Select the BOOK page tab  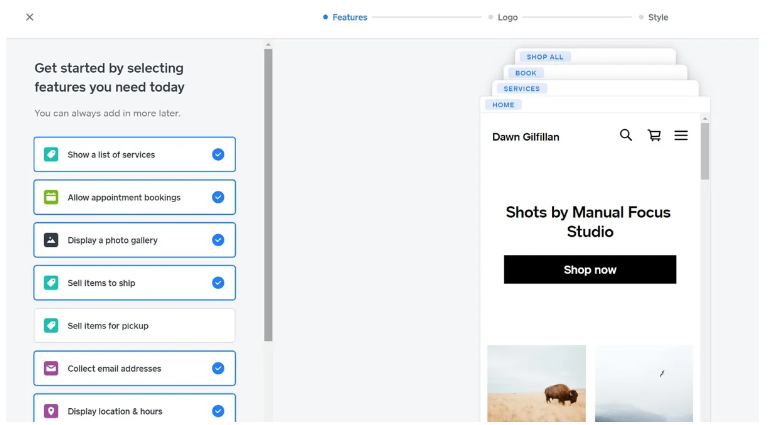point(526,73)
